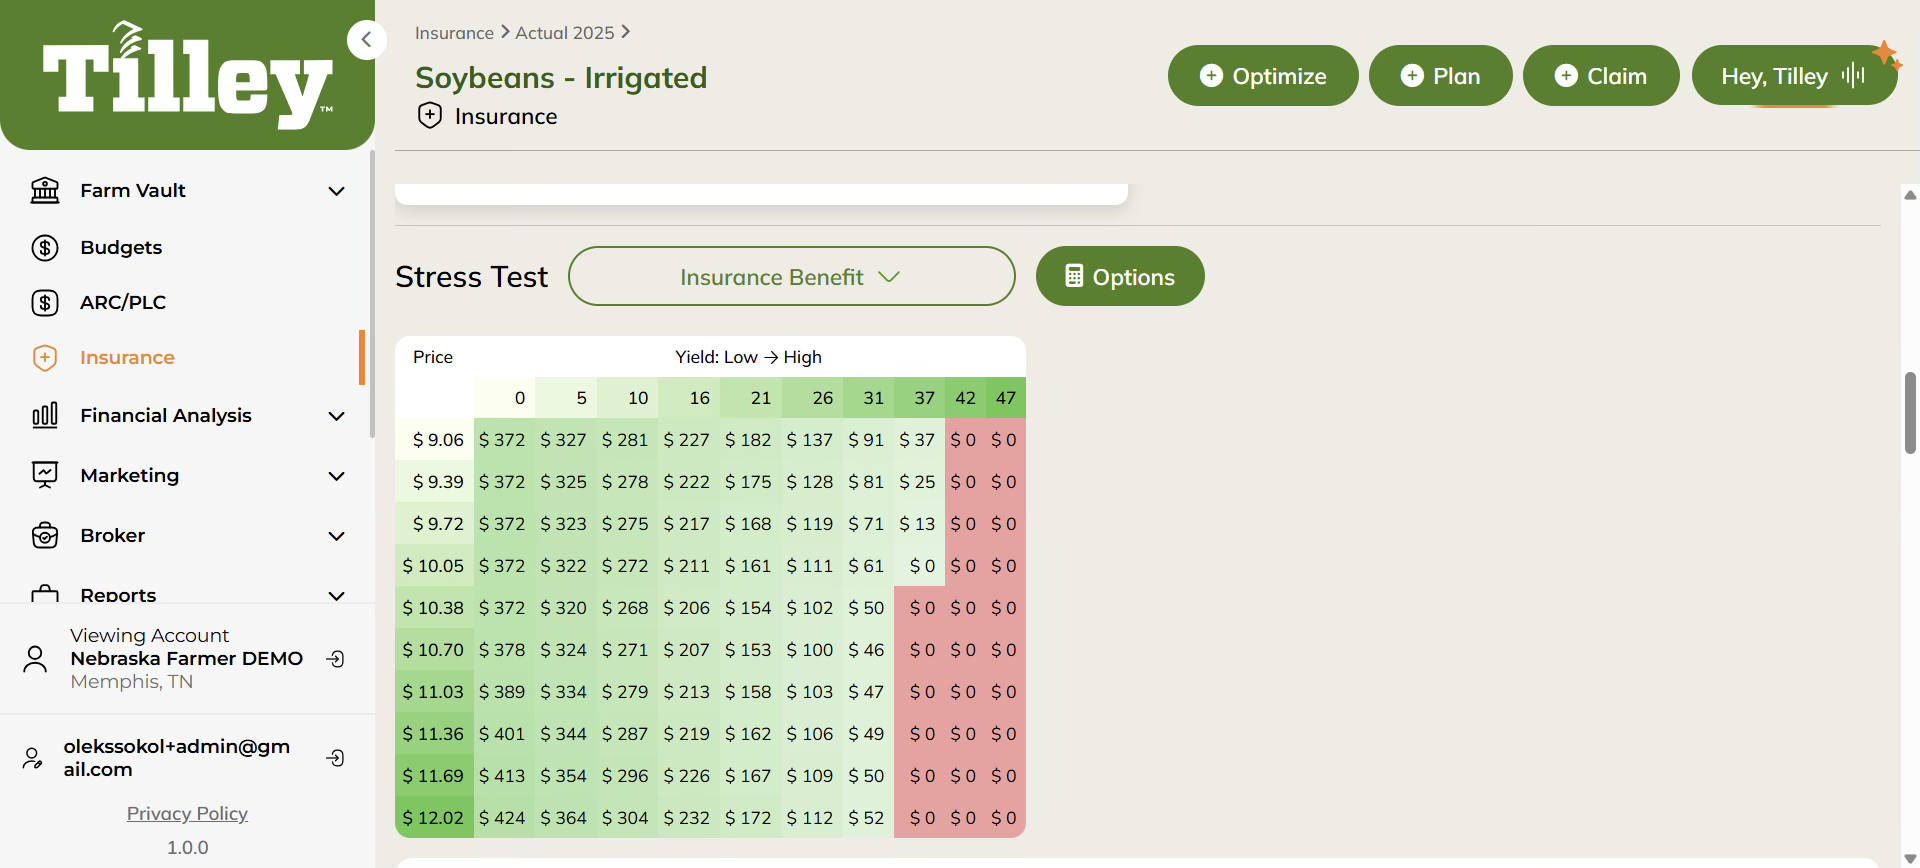Click yield column header 47
The height and width of the screenshot is (868, 1920).
tap(1005, 397)
